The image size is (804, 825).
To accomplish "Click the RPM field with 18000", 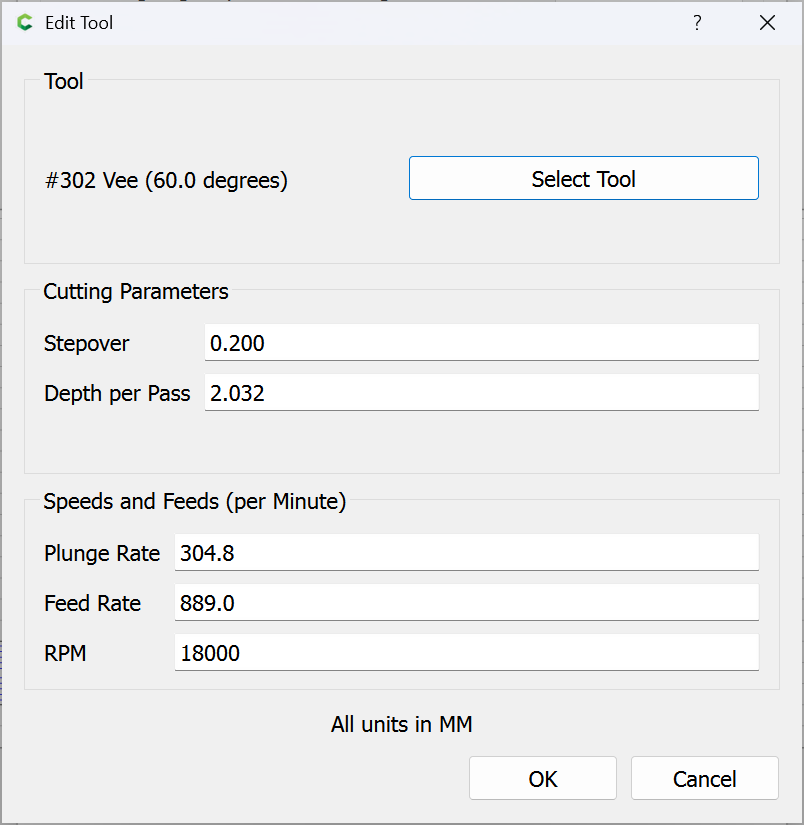I will click(x=466, y=653).
